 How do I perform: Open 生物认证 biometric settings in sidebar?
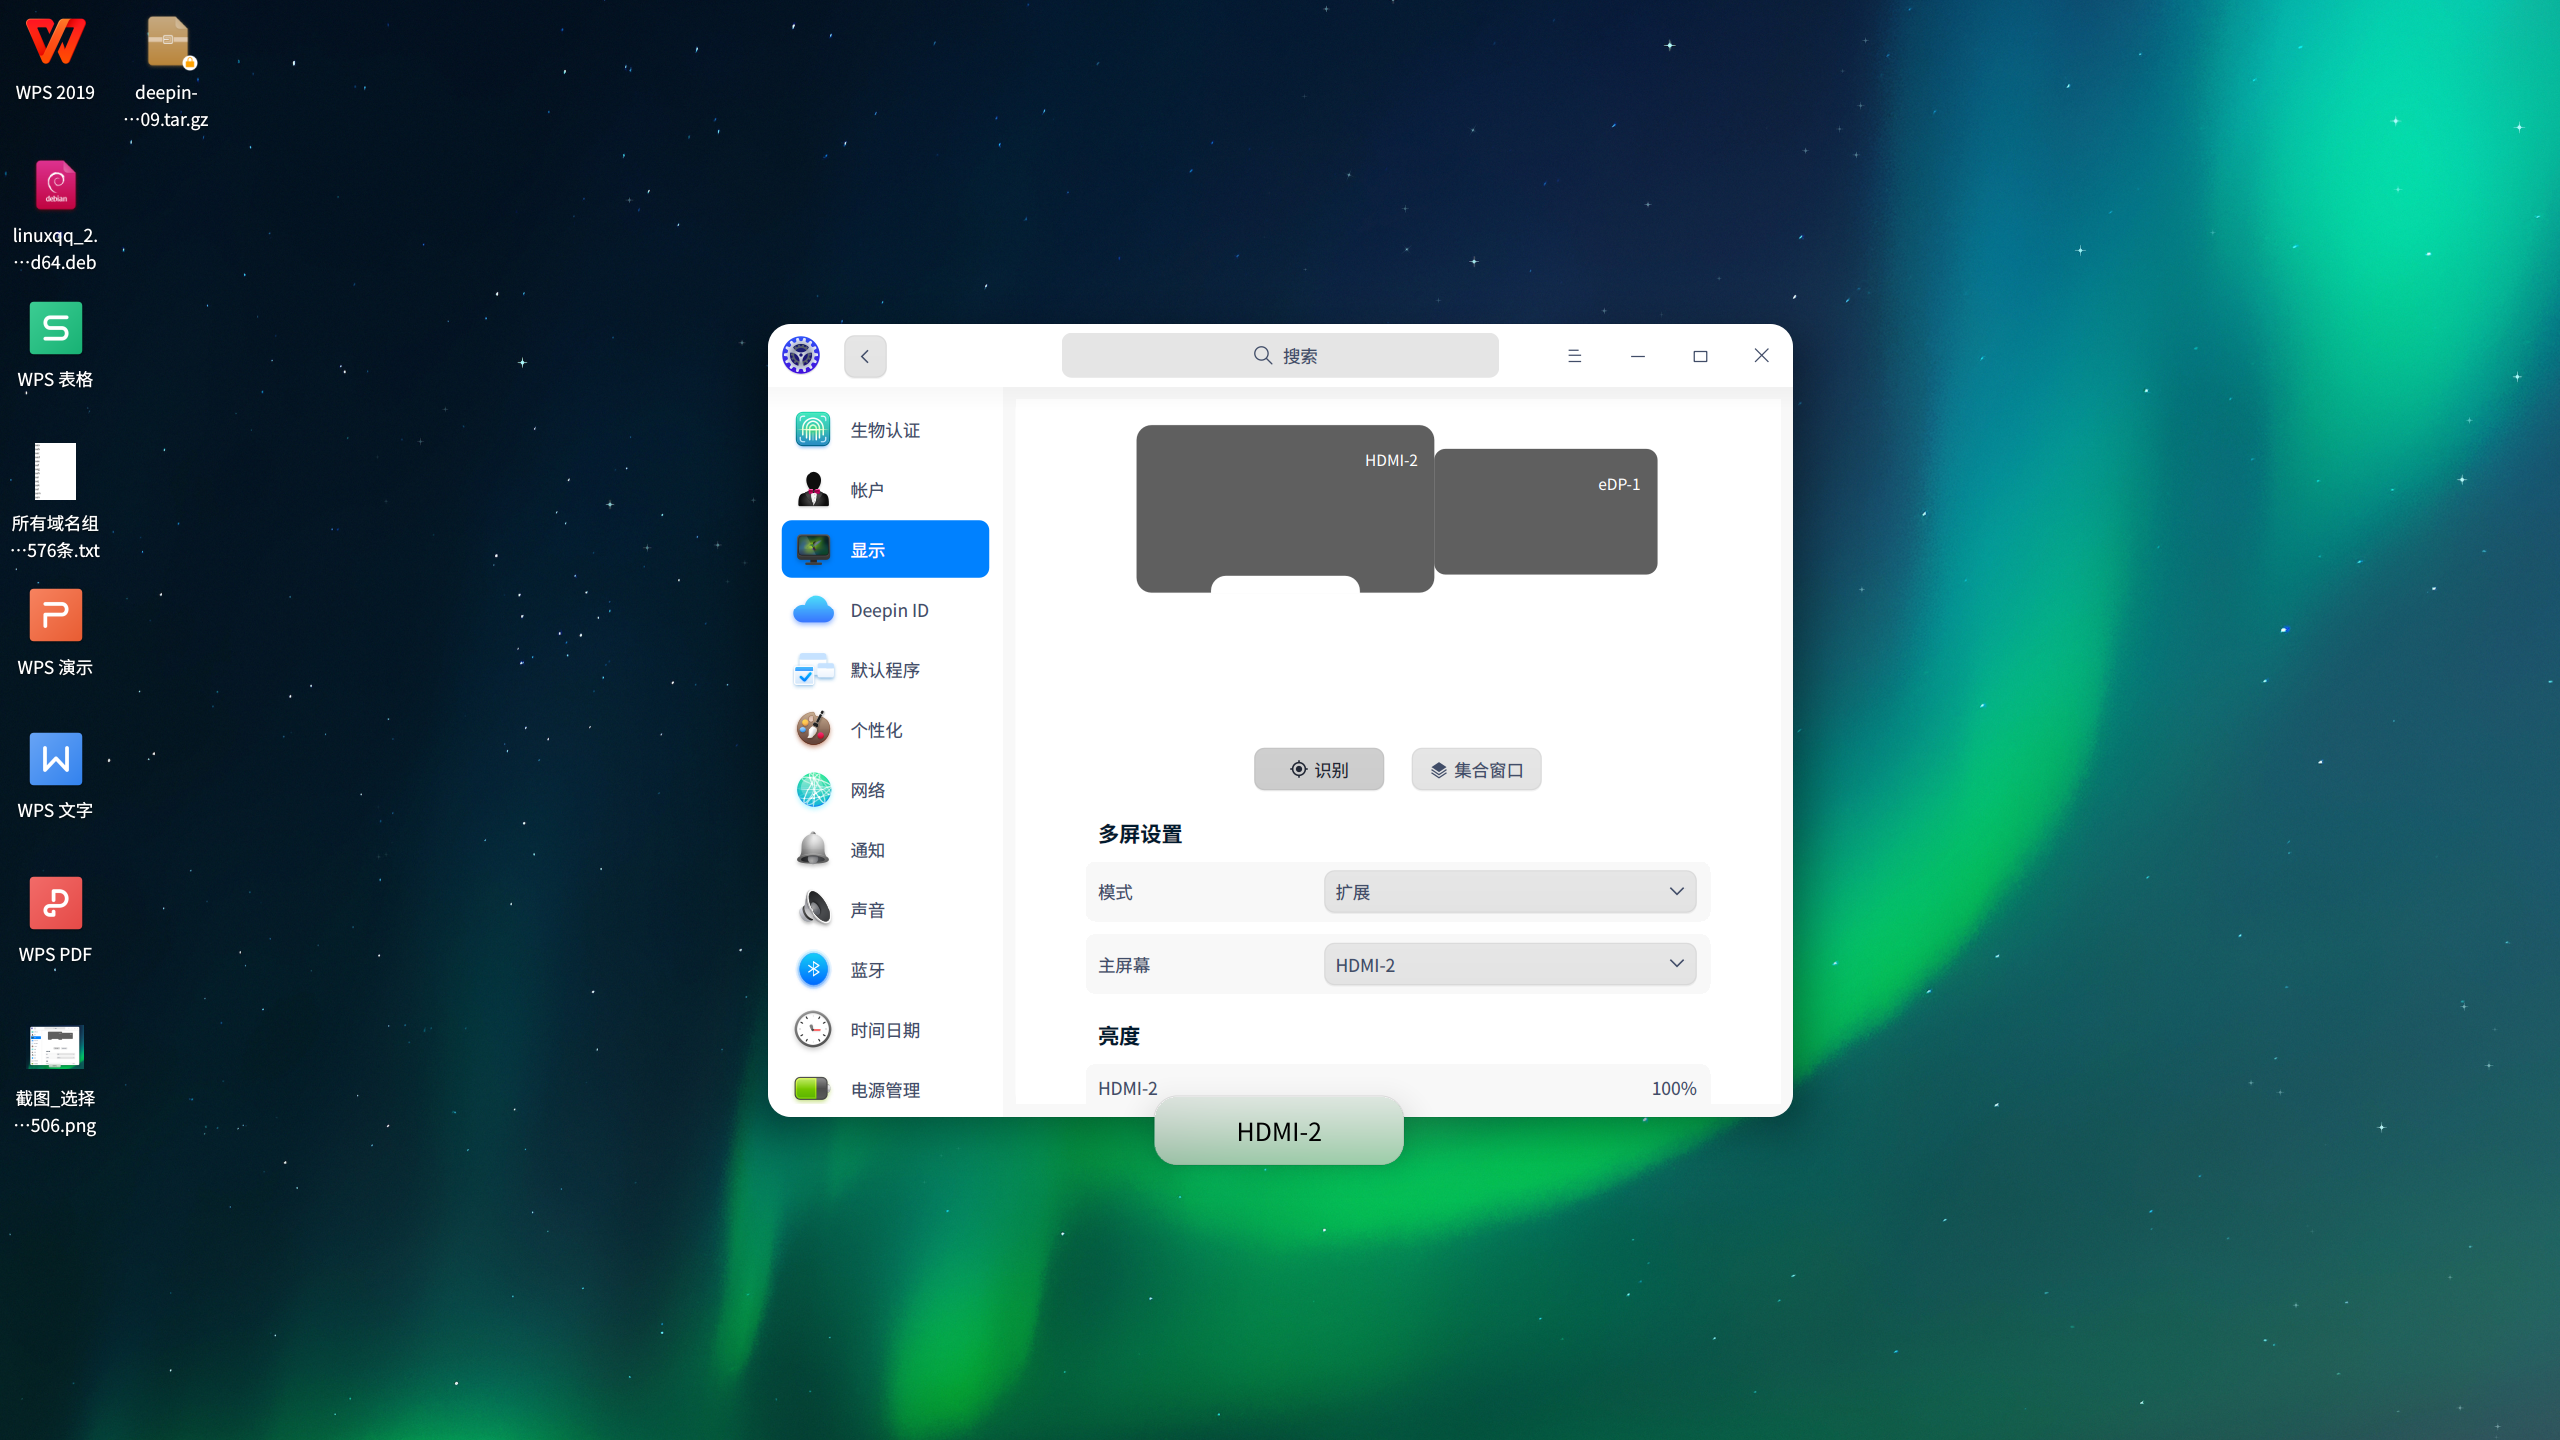[885, 429]
